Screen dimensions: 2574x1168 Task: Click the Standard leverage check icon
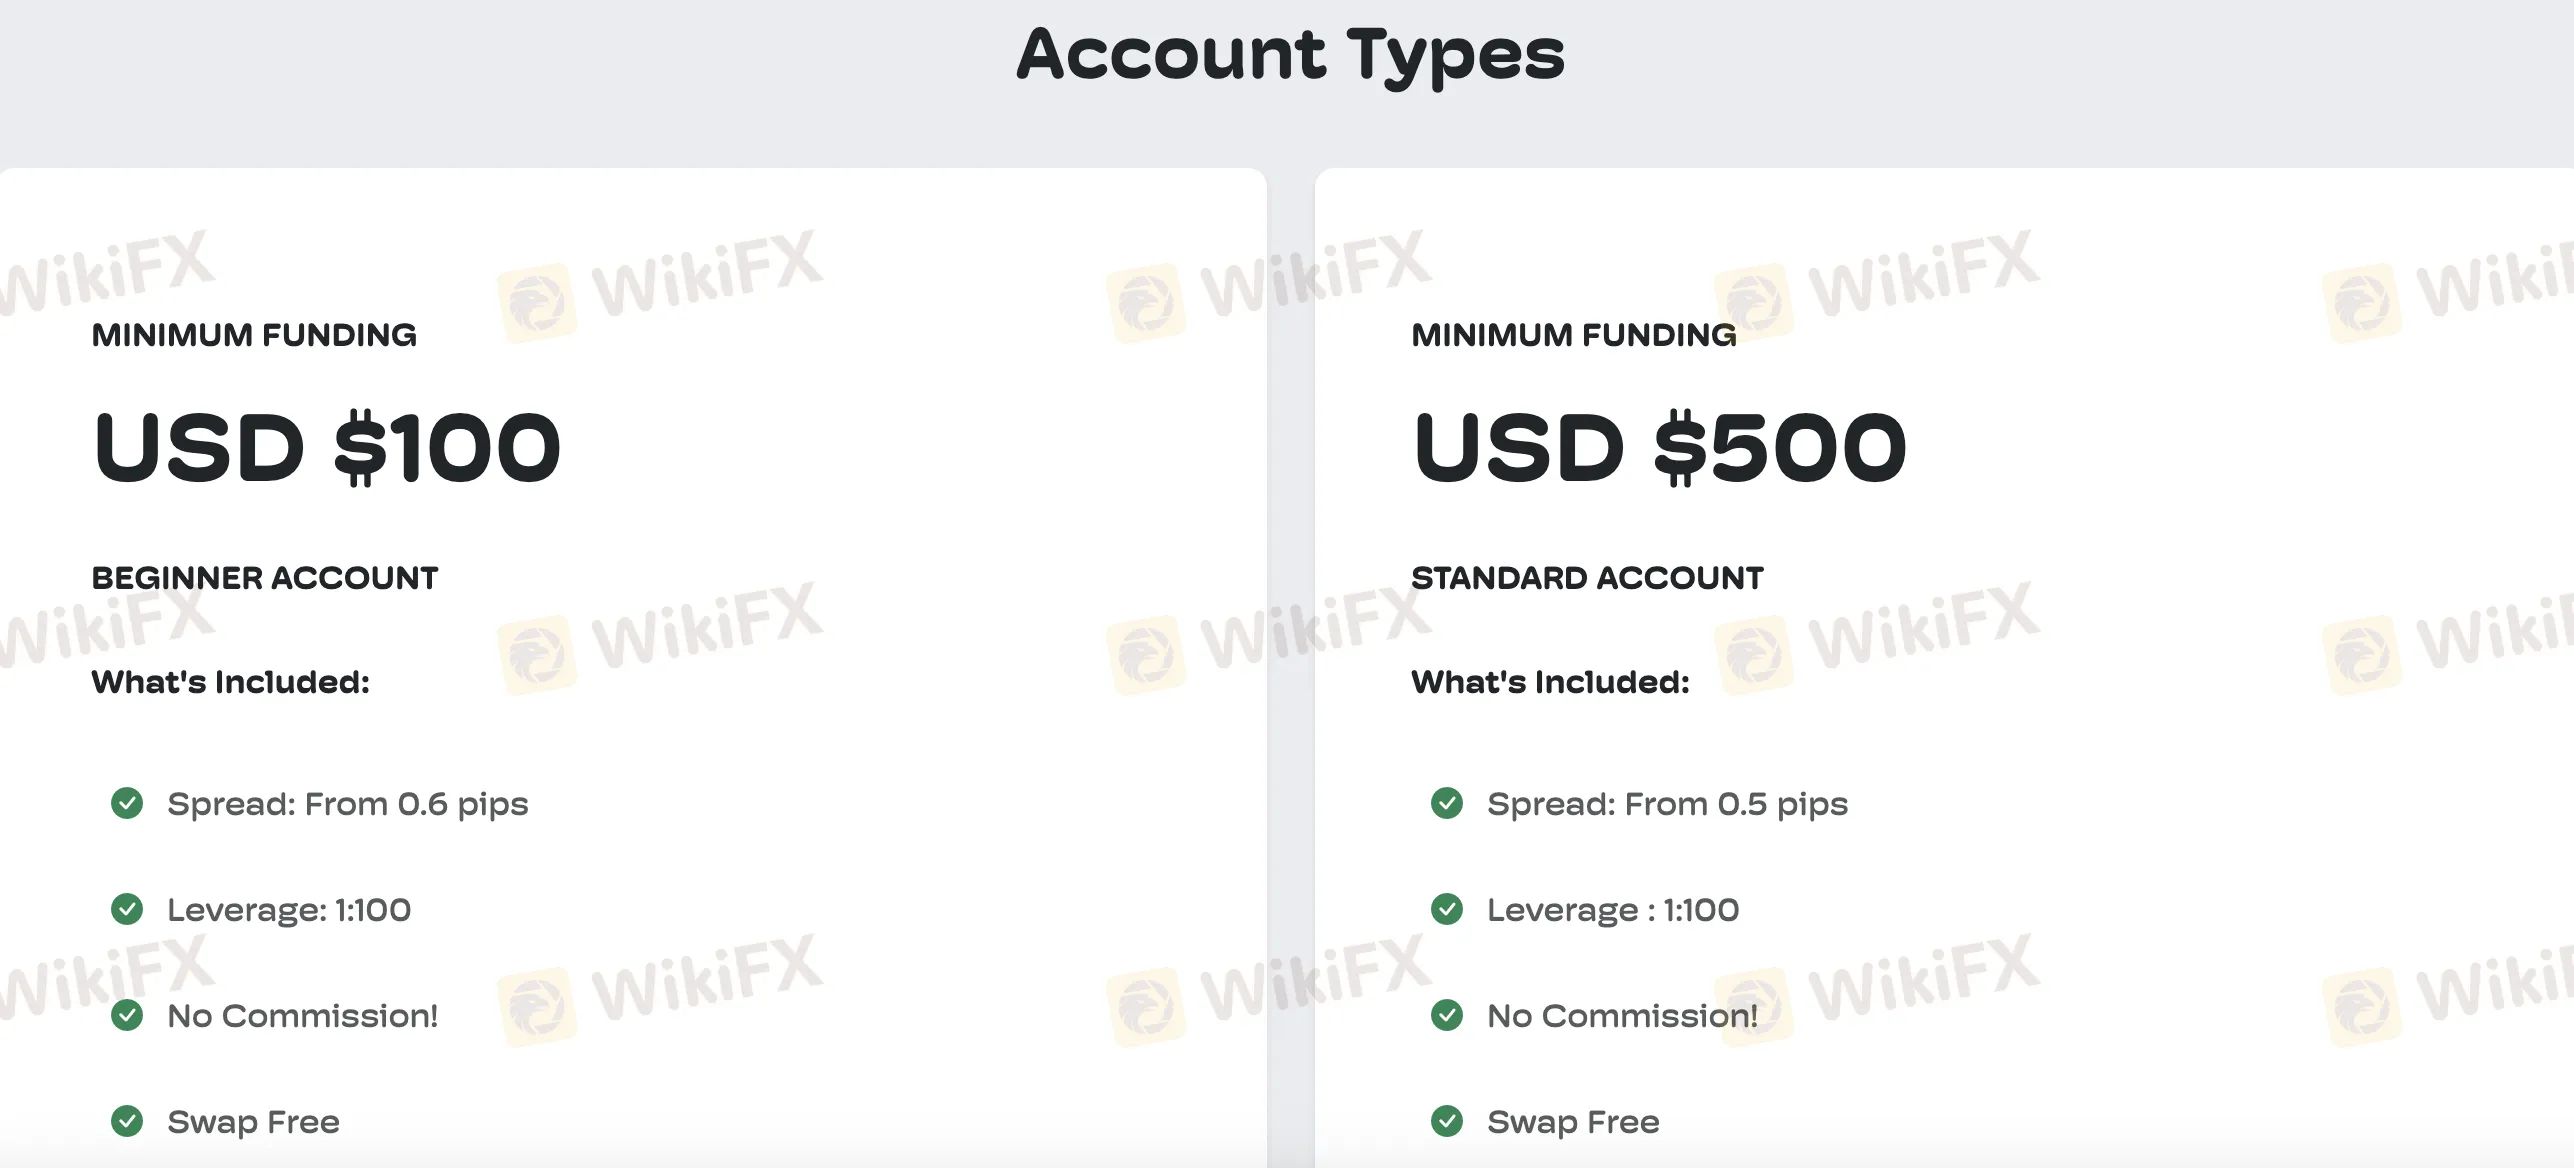pos(1447,909)
